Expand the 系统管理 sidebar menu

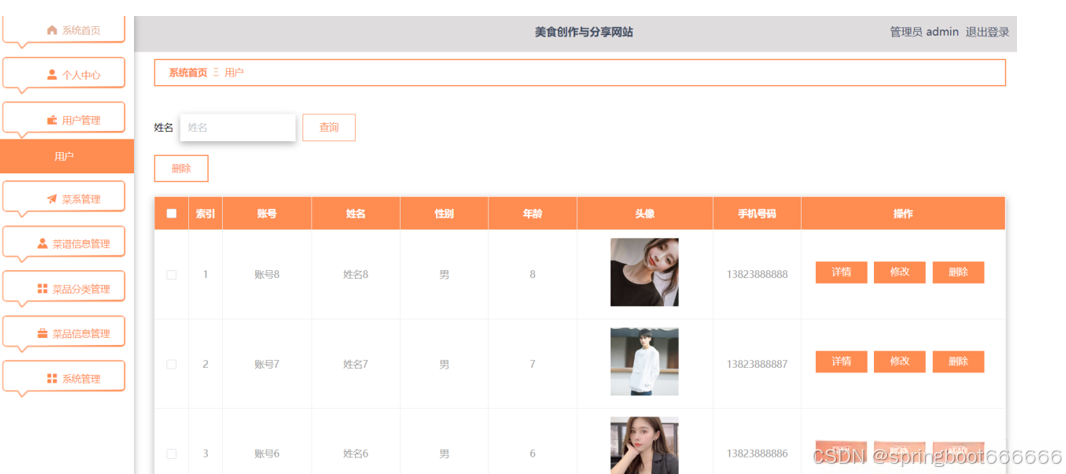tap(64, 377)
